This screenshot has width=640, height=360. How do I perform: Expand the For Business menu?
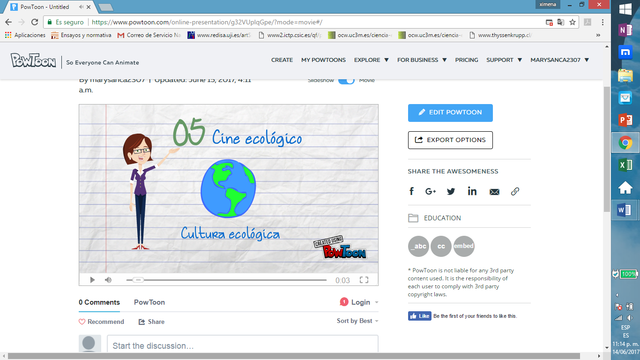(x=422, y=60)
